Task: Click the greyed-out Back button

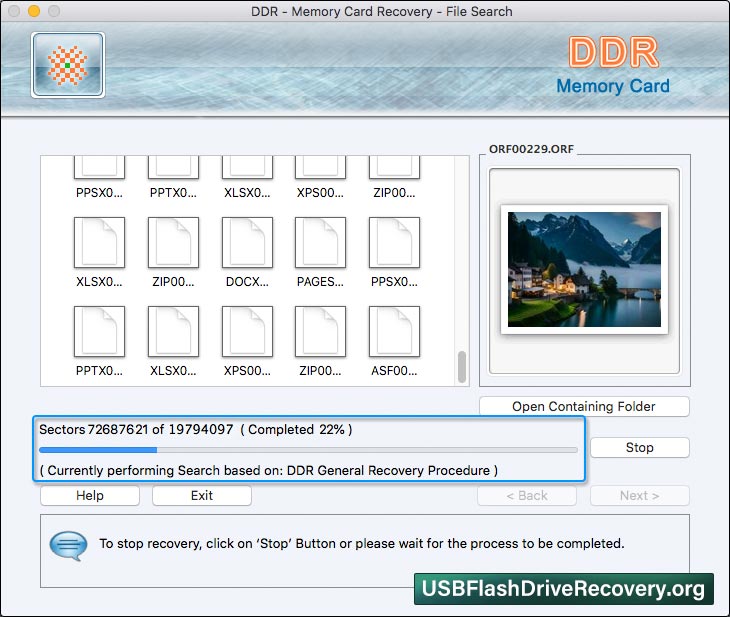Action: (x=527, y=495)
